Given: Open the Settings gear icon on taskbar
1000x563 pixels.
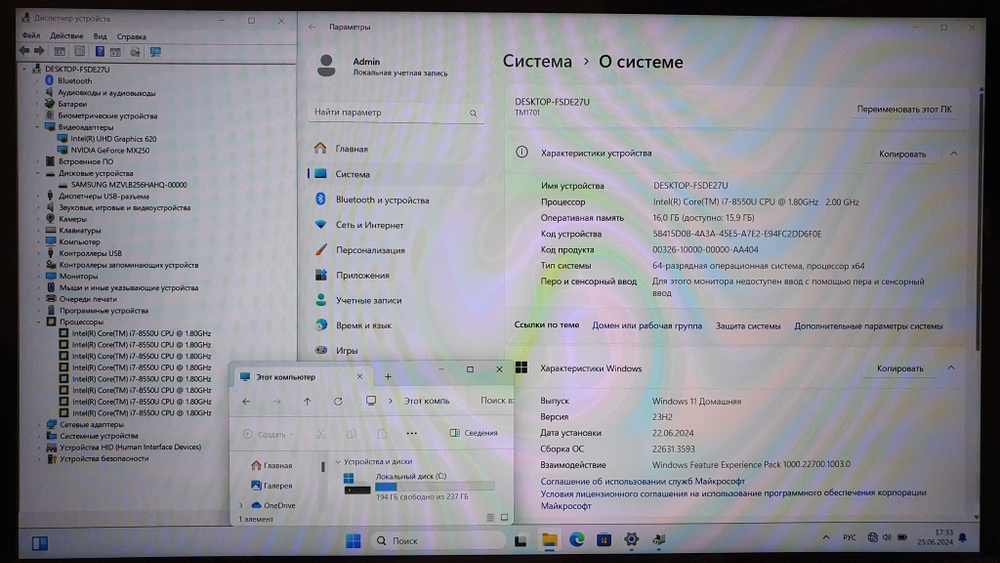Looking at the screenshot, I should click(631, 539).
